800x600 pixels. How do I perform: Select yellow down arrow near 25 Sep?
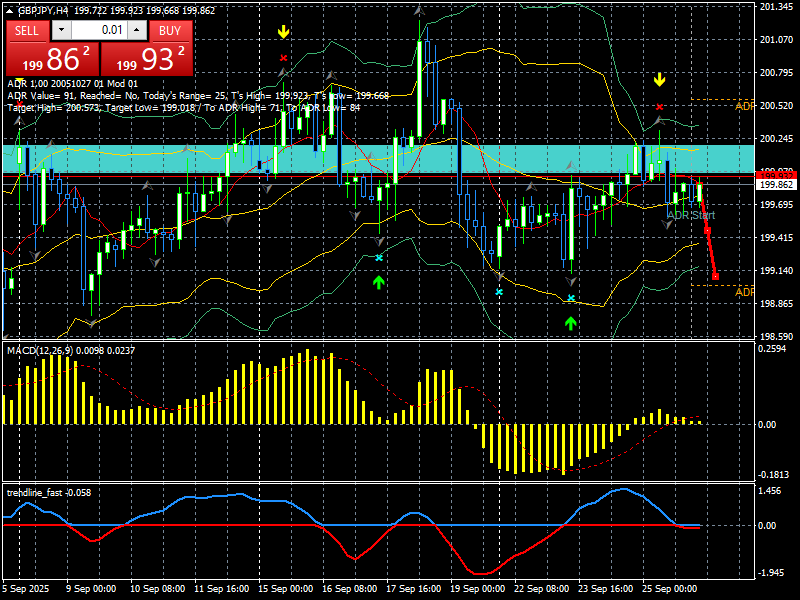(660, 80)
